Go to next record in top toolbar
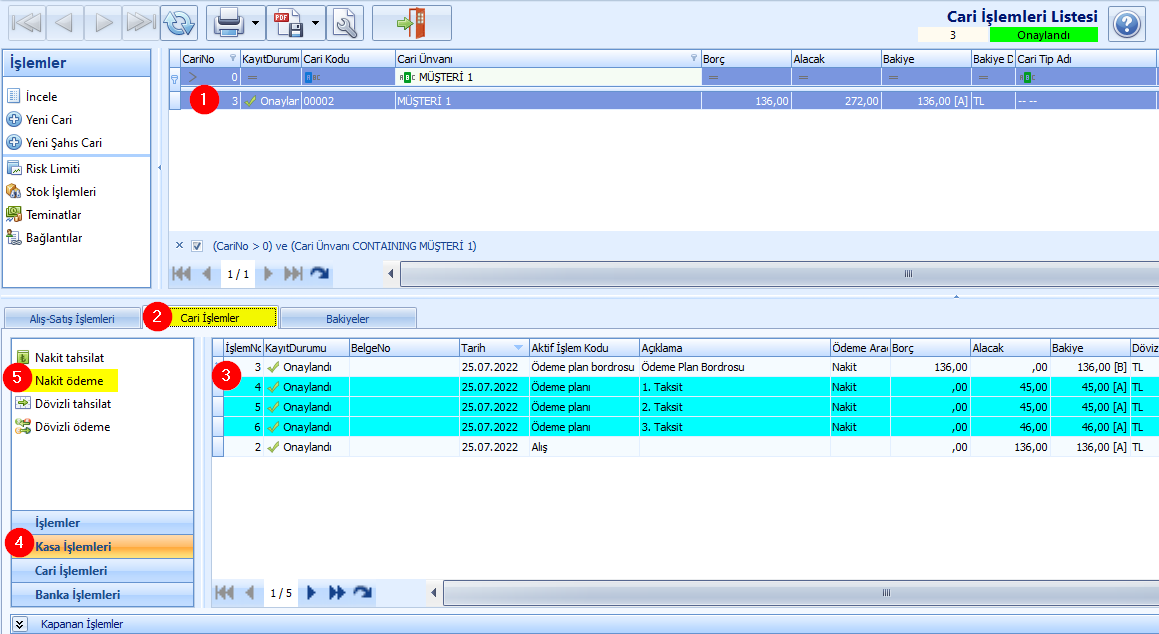 [103, 23]
